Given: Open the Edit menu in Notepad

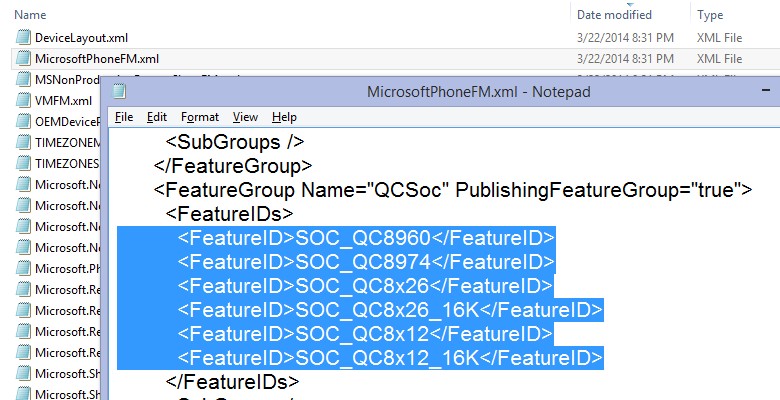Looking at the screenshot, I should (x=157, y=117).
